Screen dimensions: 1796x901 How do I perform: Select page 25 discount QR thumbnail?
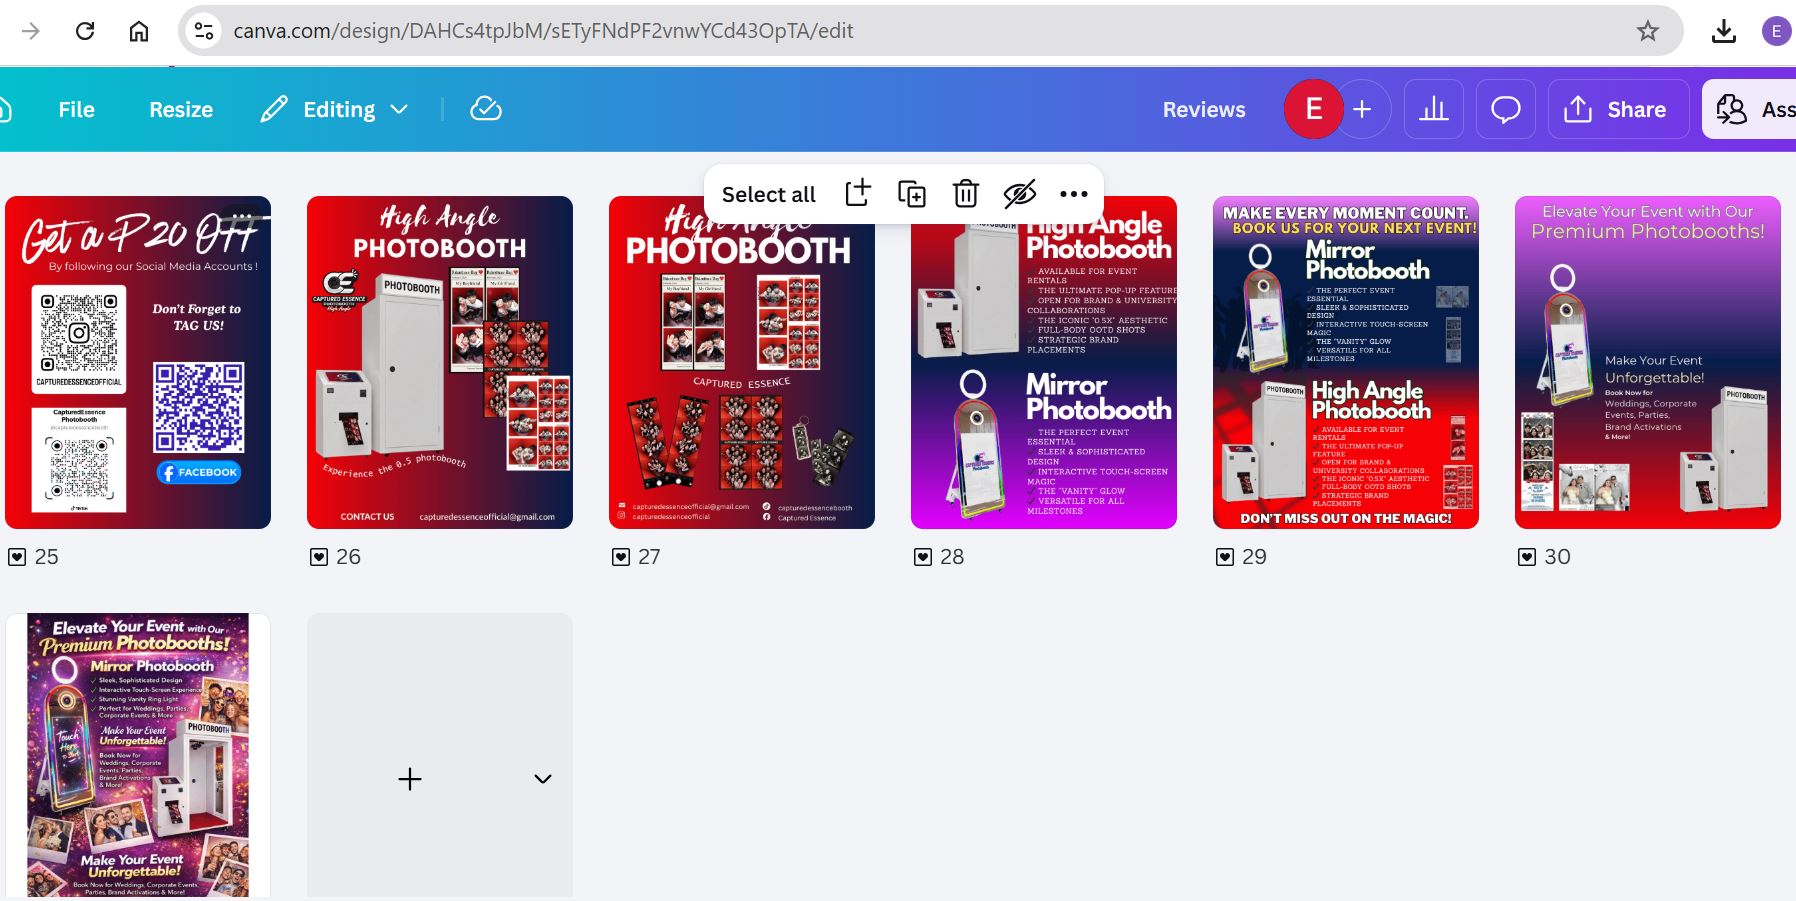click(x=138, y=362)
